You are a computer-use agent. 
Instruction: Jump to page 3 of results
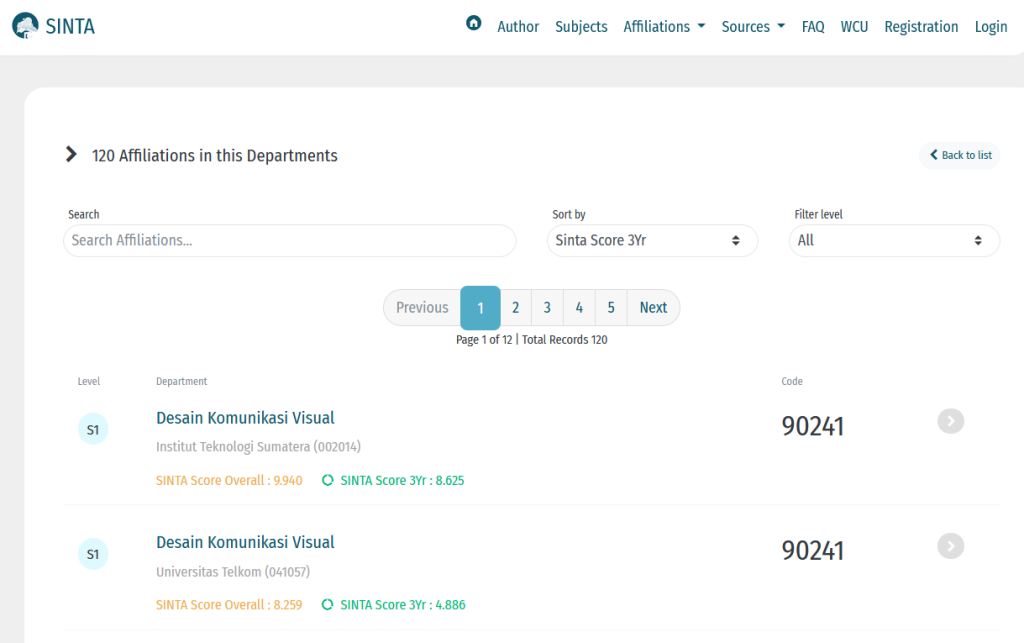[x=547, y=307]
